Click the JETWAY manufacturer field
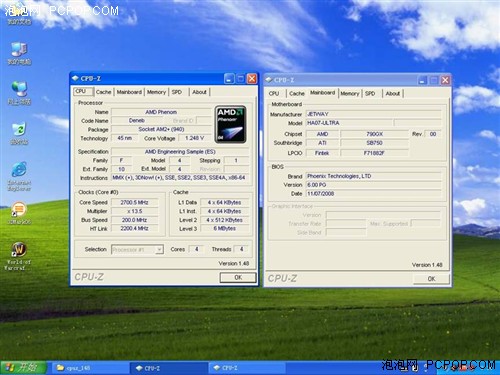 pyautogui.click(x=373, y=114)
